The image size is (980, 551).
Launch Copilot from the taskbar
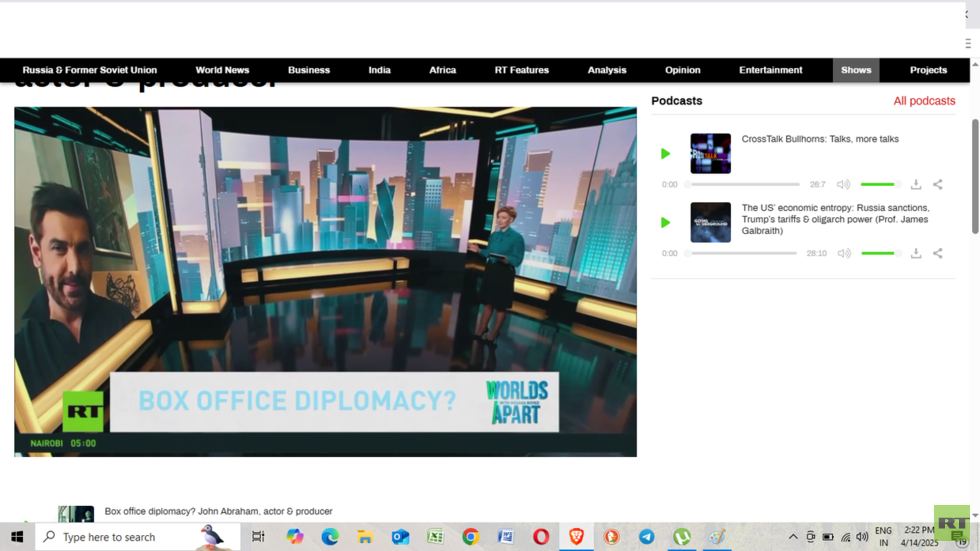(294, 537)
